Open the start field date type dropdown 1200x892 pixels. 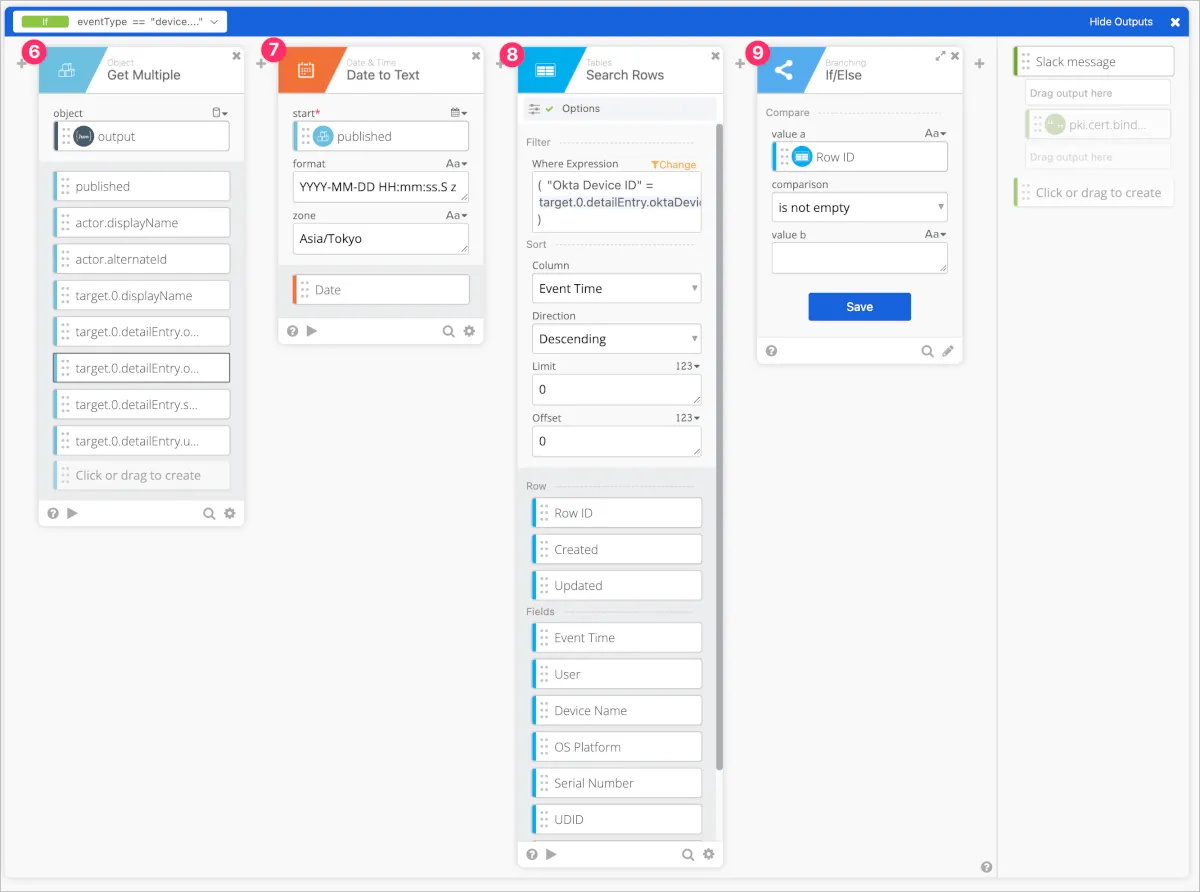coord(459,113)
